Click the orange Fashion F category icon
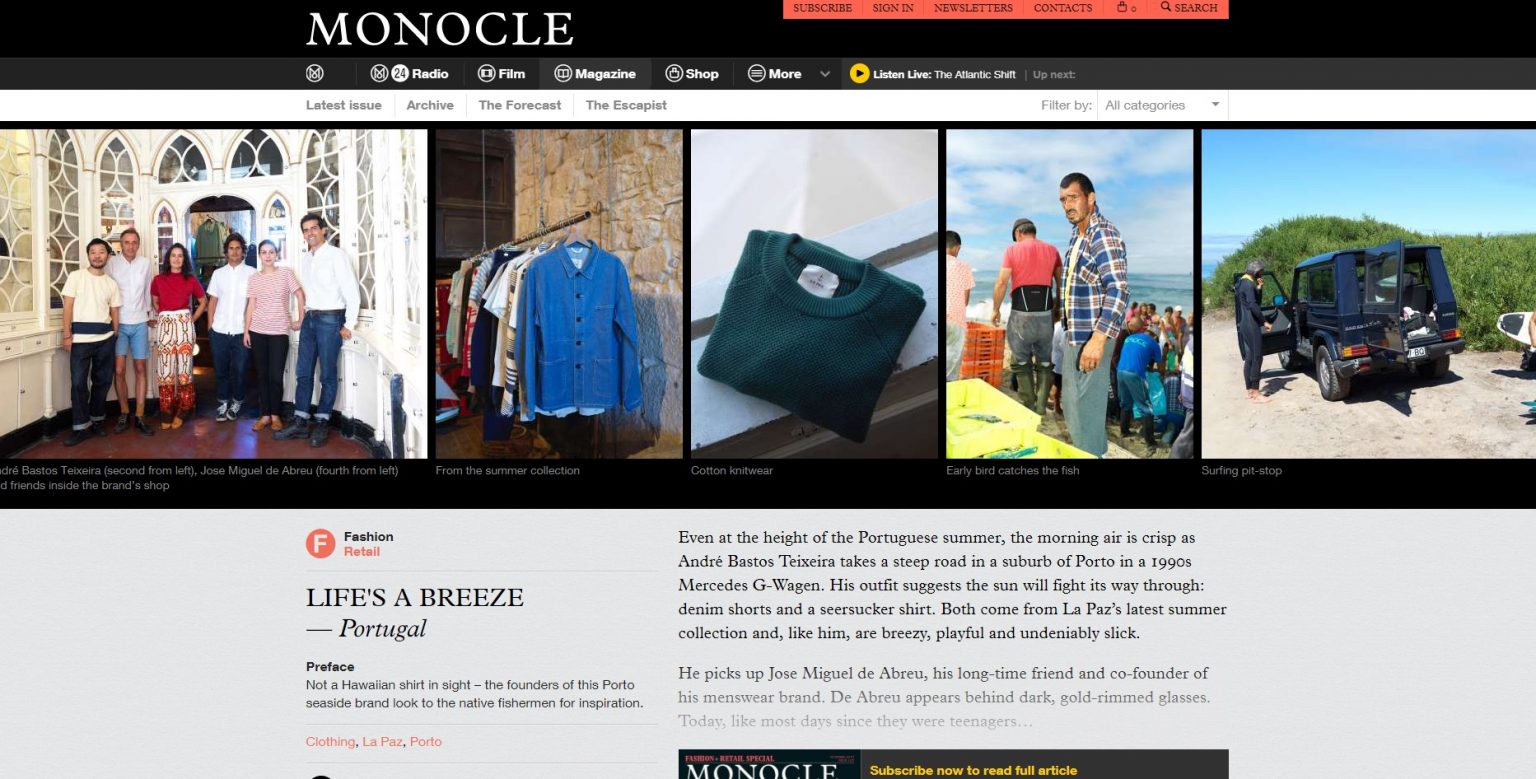Screen dimensions: 1536x779 coord(320,544)
